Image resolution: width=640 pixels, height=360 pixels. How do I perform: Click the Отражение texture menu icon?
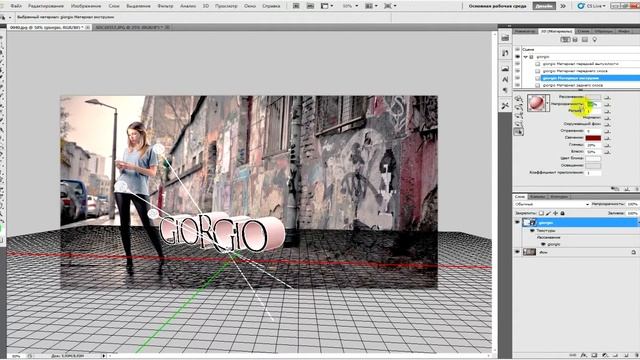607,131
